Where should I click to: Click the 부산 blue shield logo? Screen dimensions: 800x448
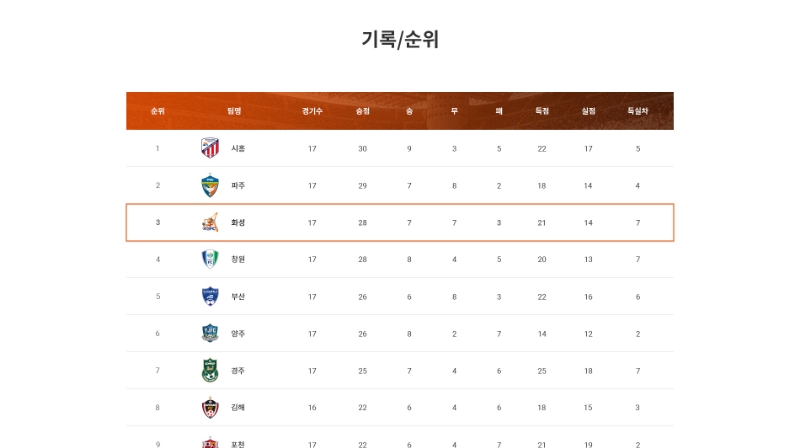click(x=210, y=296)
